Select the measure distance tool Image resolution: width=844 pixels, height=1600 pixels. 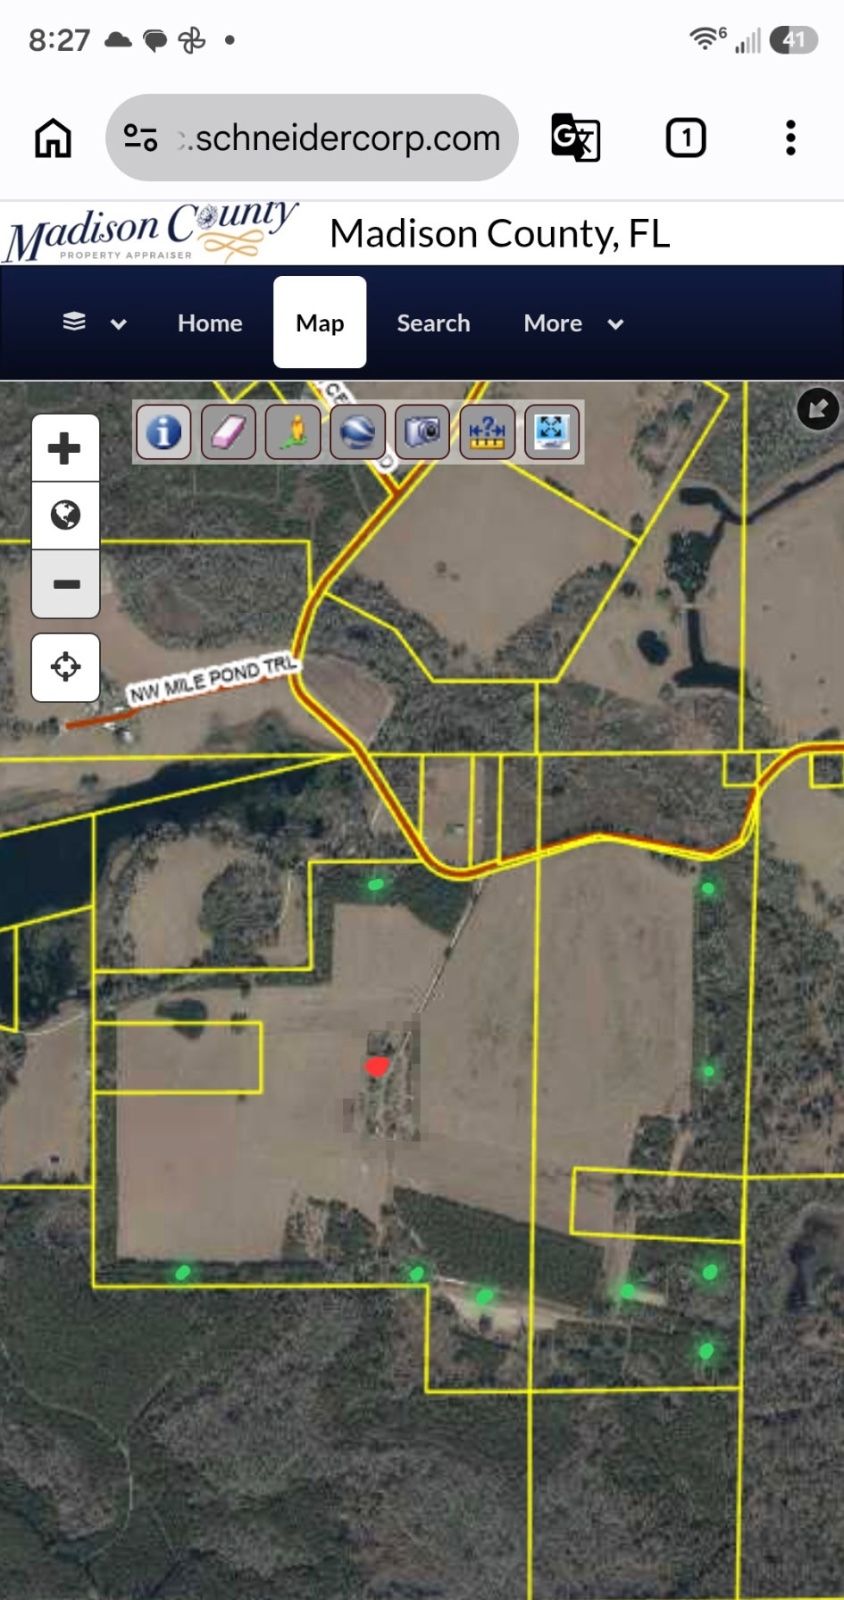click(x=487, y=432)
